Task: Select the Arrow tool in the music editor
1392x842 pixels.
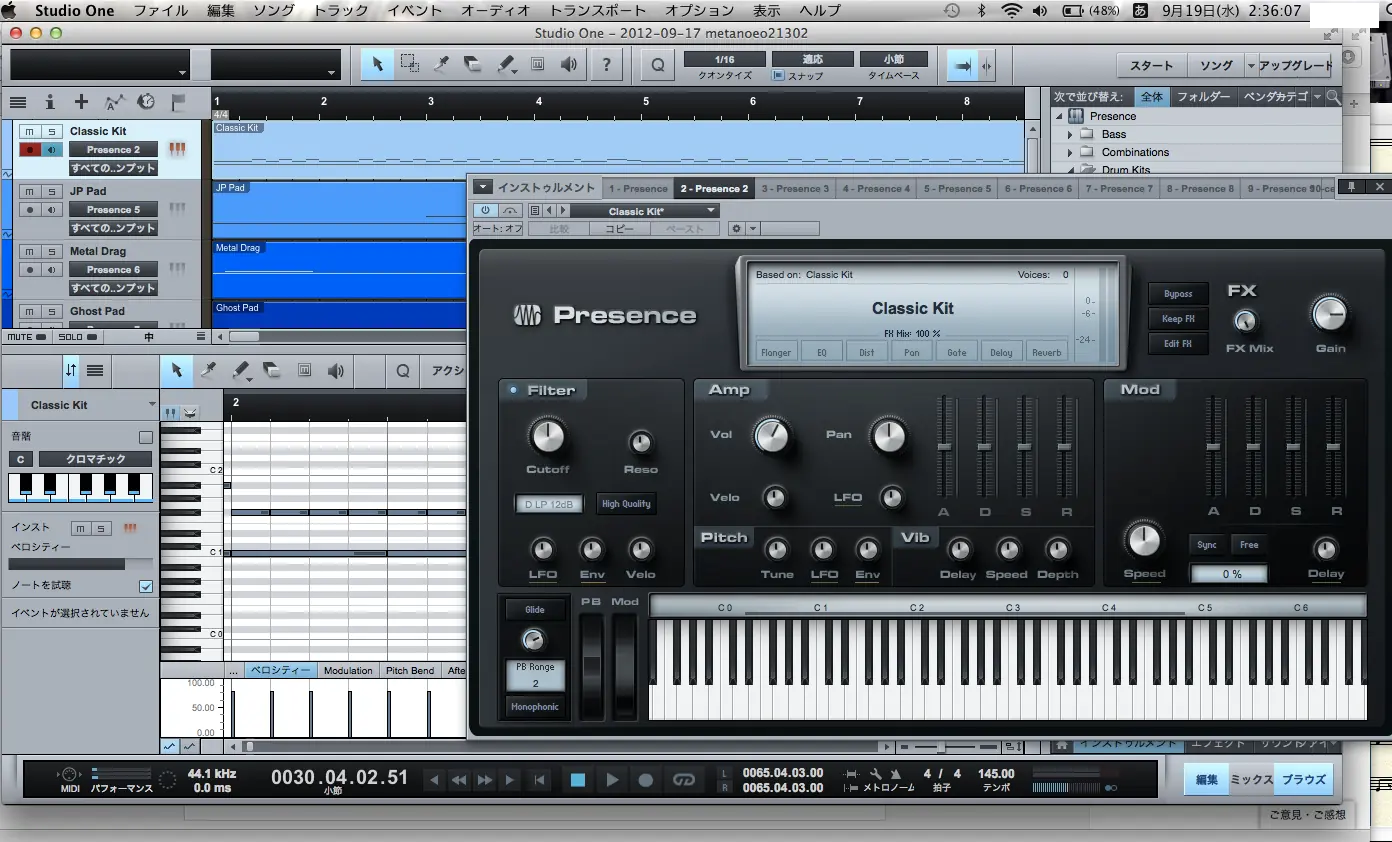Action: point(176,371)
